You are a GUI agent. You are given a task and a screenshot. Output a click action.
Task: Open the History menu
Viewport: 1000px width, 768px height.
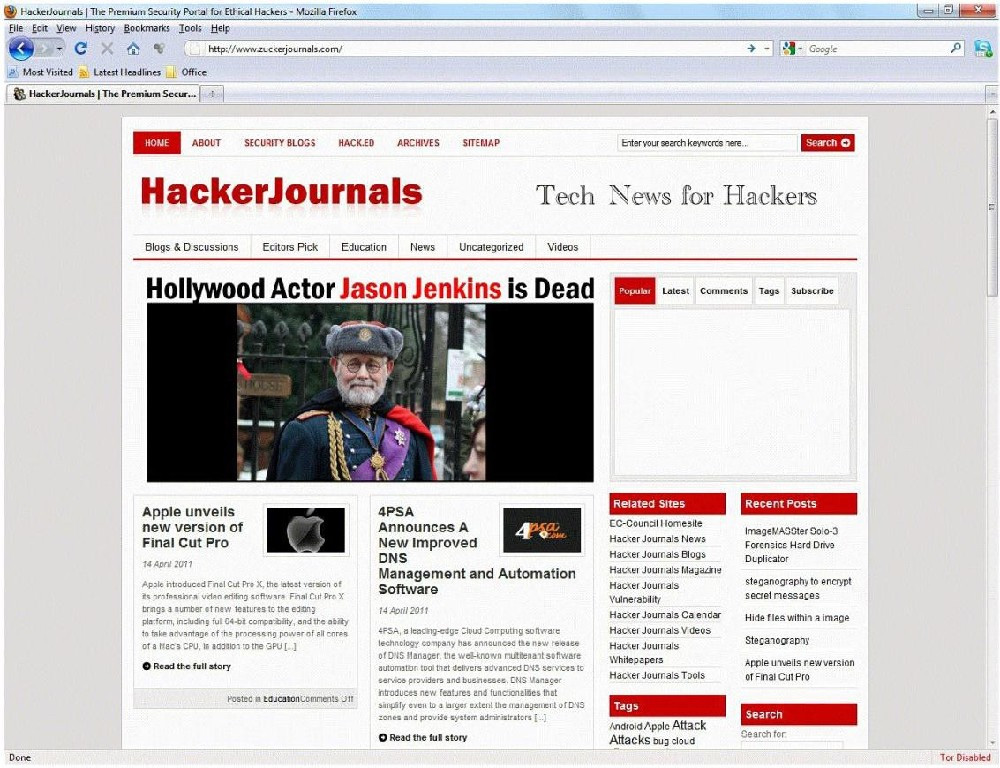100,28
